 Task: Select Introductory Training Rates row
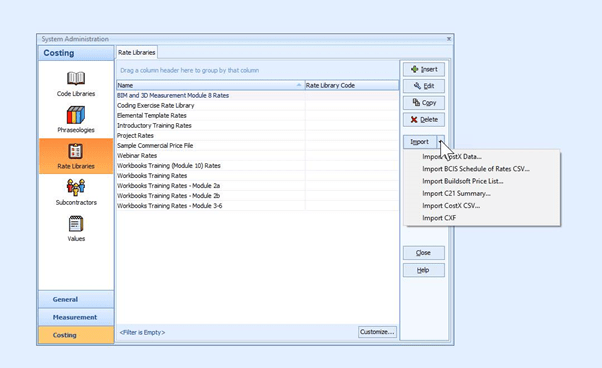[x=257, y=125]
